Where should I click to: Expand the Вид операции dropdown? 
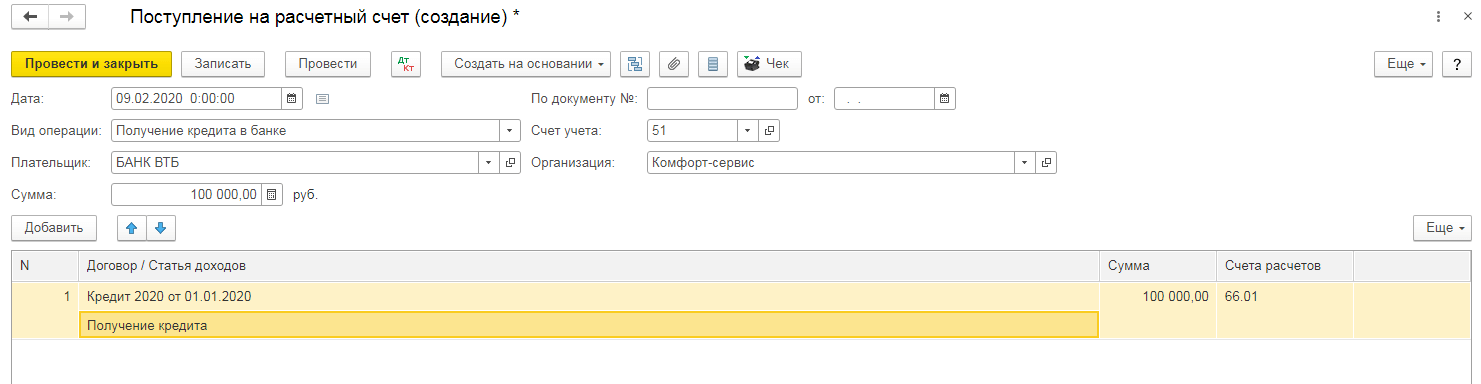tap(509, 131)
